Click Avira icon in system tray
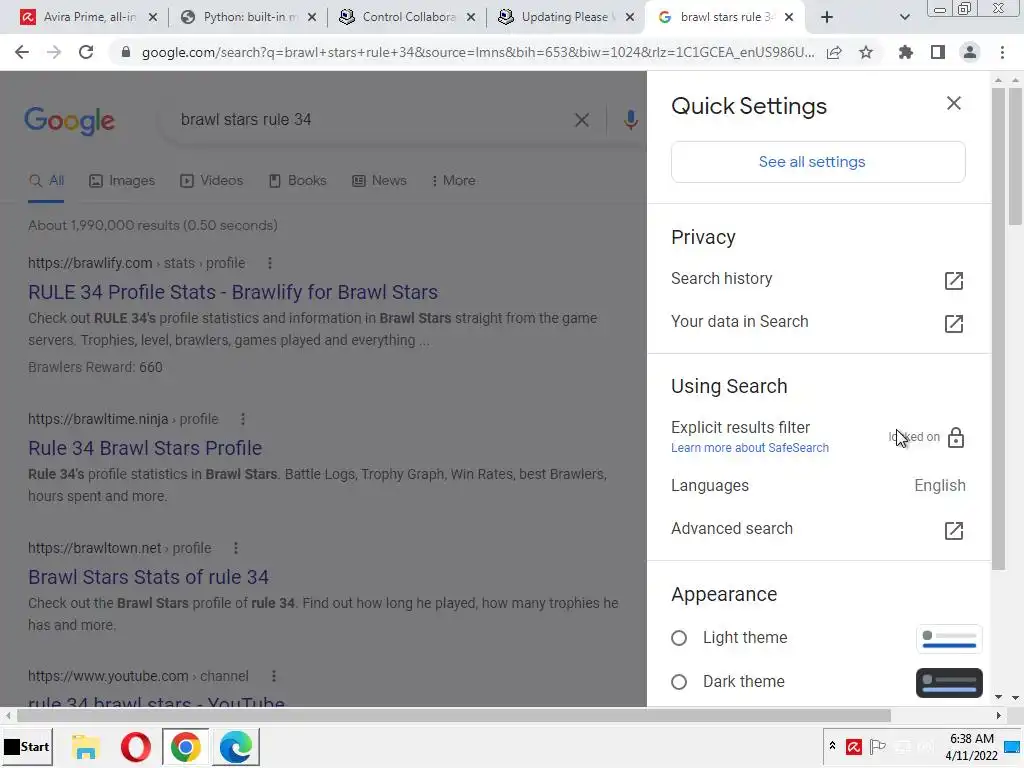The width and height of the screenshot is (1024, 768). coord(853,746)
